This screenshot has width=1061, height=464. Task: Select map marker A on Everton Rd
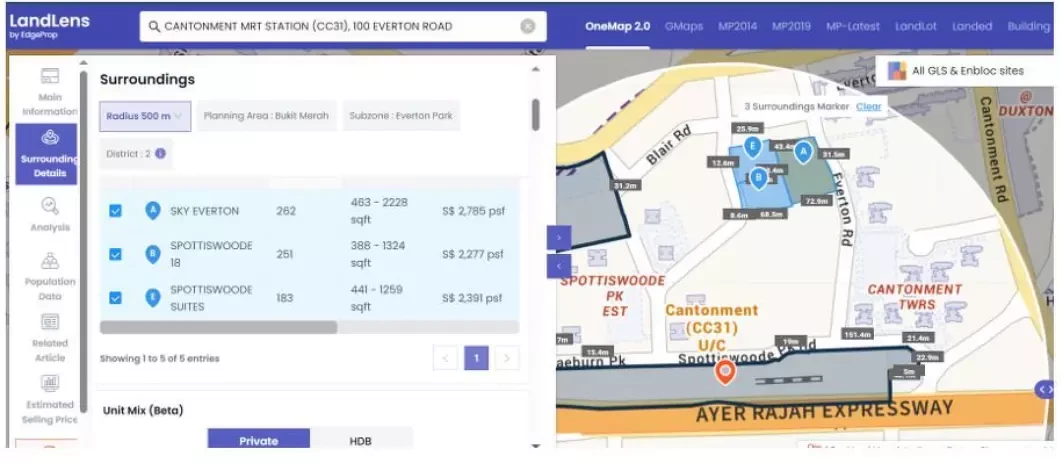pos(803,152)
